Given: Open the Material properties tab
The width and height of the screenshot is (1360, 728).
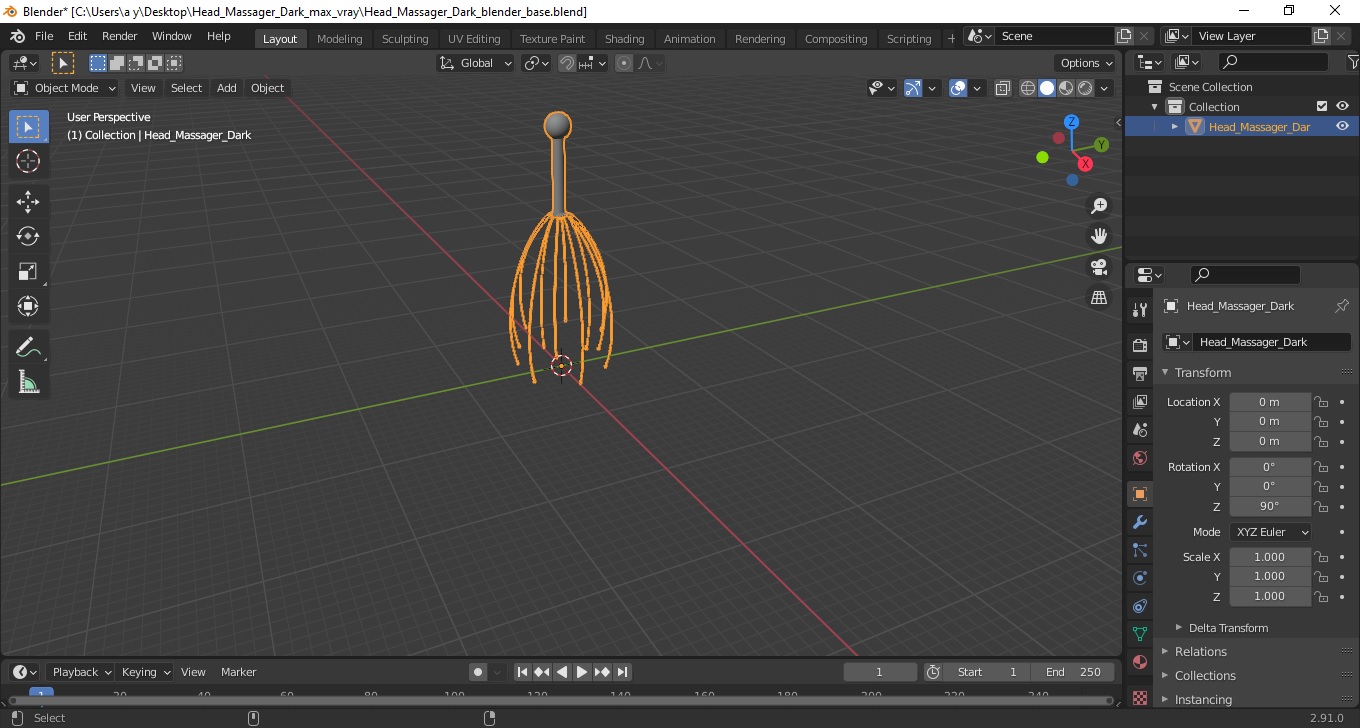Looking at the screenshot, I should coord(1139,662).
